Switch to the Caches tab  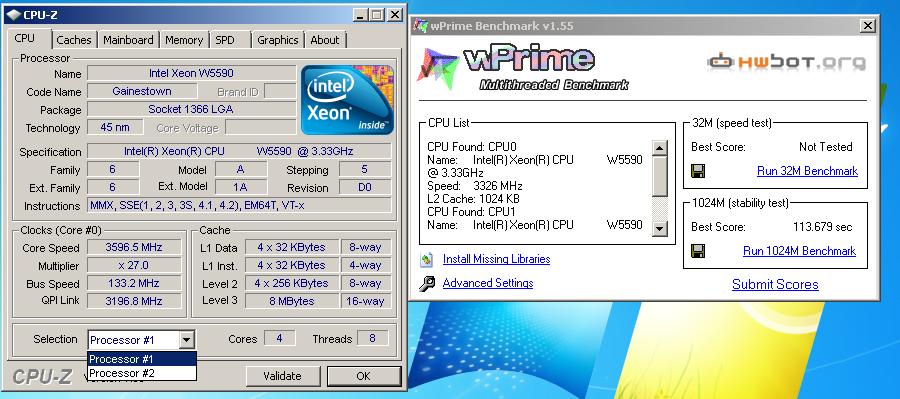pyautogui.click(x=73, y=40)
